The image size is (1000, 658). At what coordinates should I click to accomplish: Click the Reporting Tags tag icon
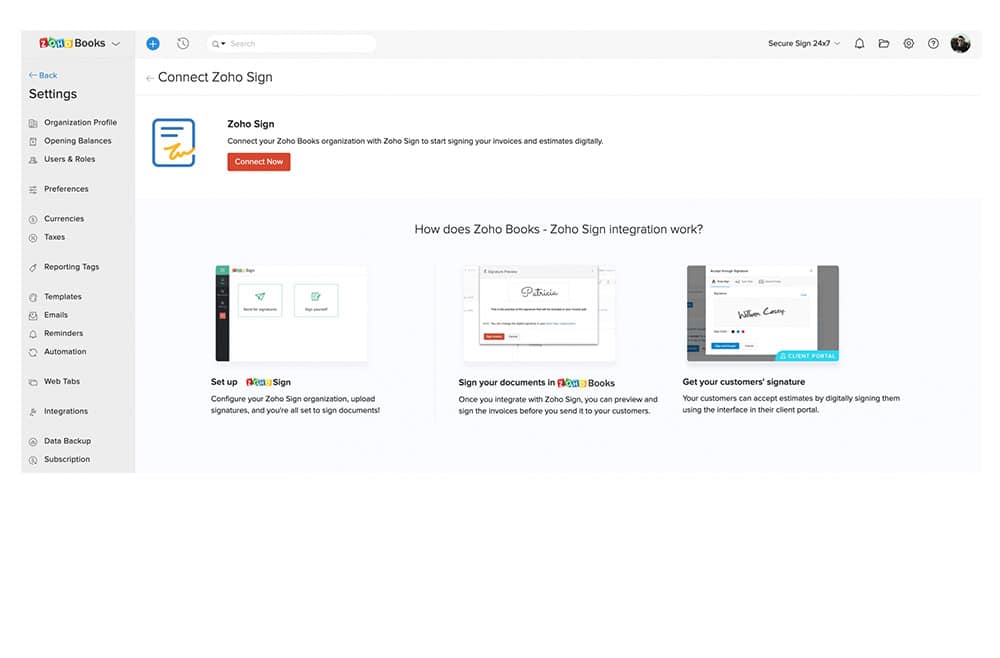[33, 268]
